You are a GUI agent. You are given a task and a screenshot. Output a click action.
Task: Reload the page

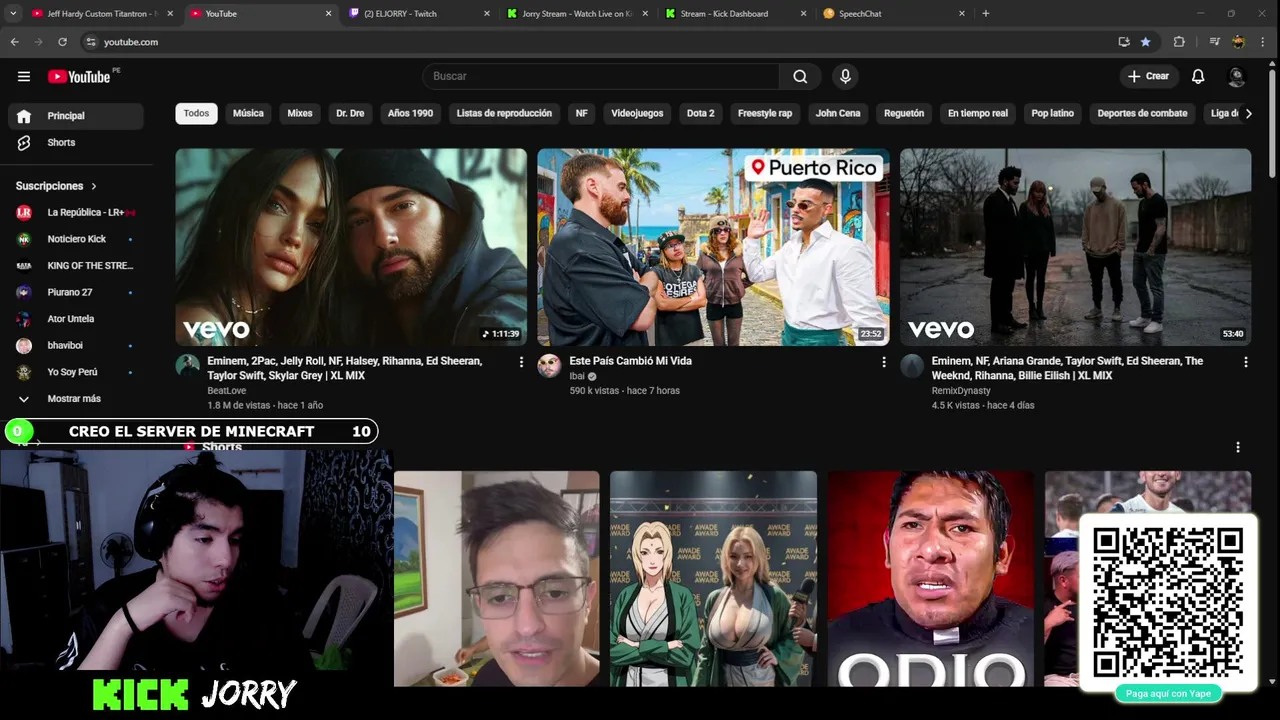click(62, 42)
